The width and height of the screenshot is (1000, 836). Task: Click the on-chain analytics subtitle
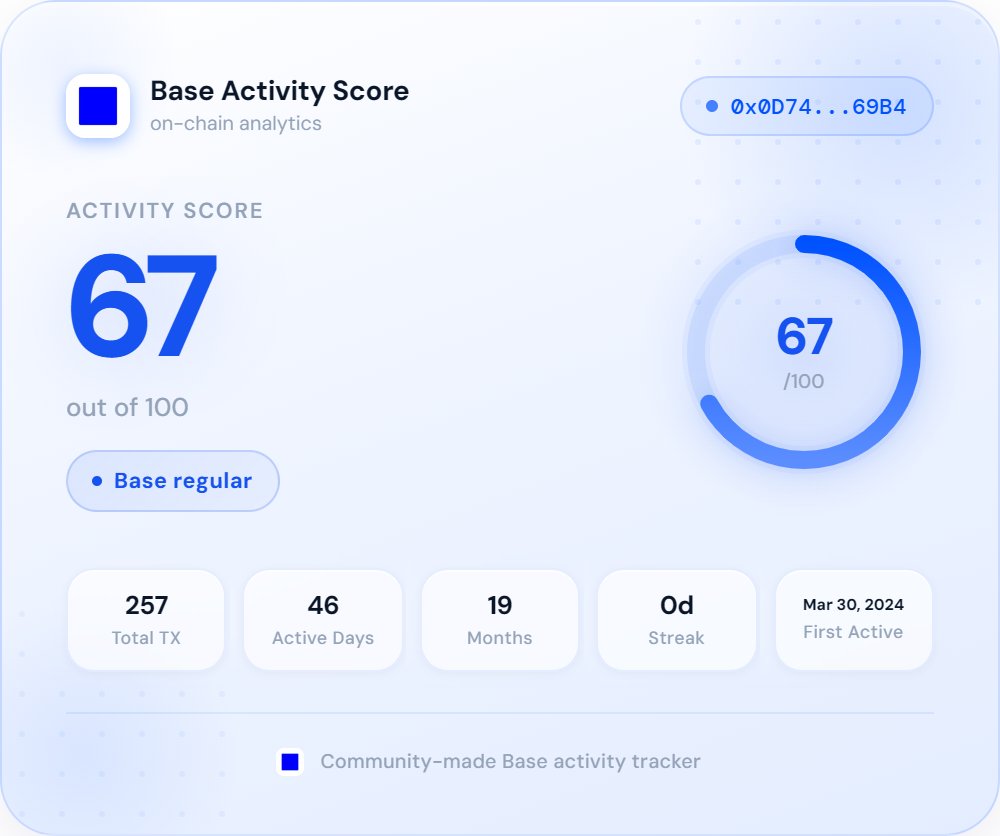pos(235,124)
